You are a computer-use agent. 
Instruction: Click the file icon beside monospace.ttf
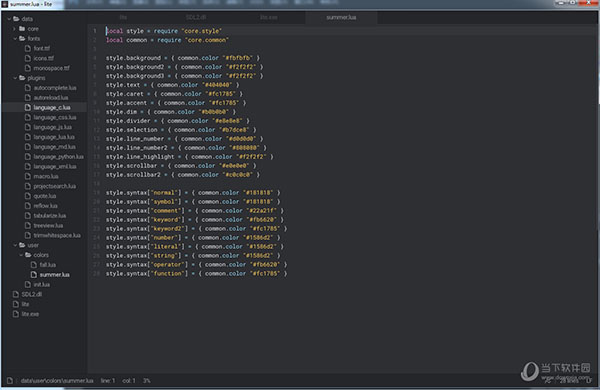(28, 68)
